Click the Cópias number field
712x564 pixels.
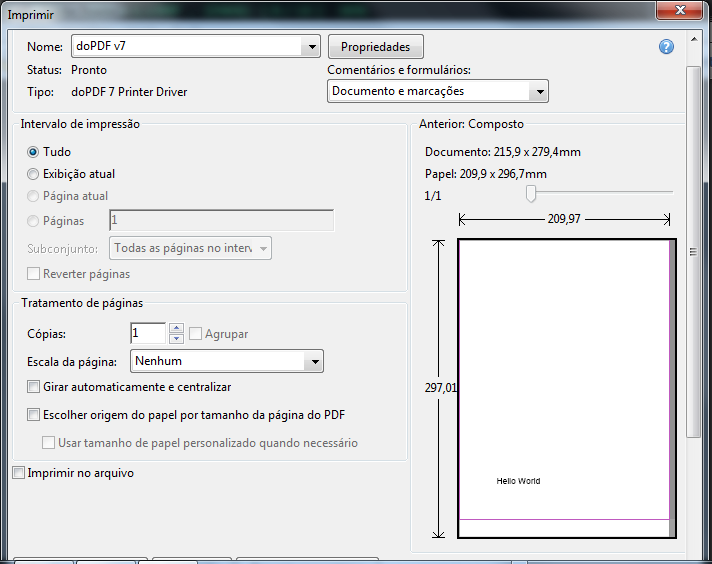click(148, 333)
